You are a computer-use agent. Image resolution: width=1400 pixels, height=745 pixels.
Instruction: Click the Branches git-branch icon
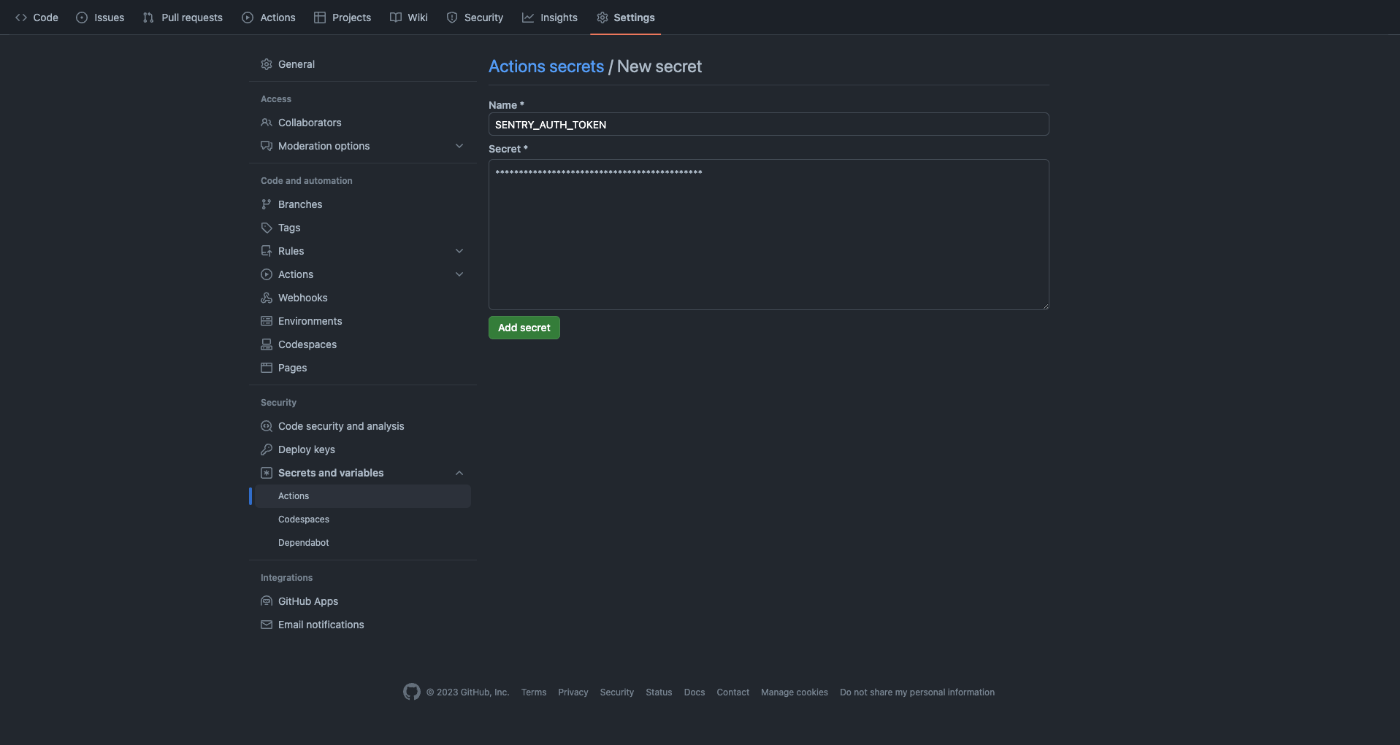[x=266, y=204]
